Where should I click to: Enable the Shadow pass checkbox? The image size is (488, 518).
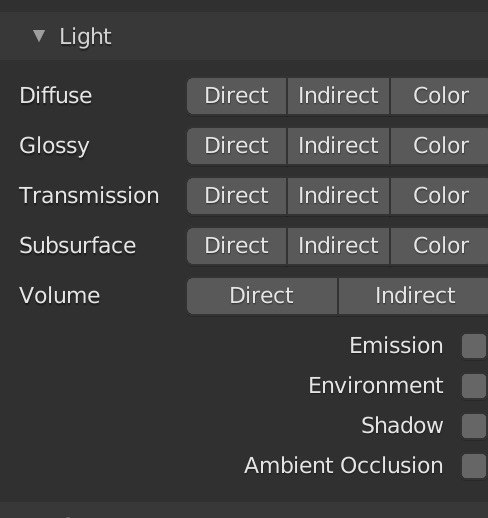[474, 426]
